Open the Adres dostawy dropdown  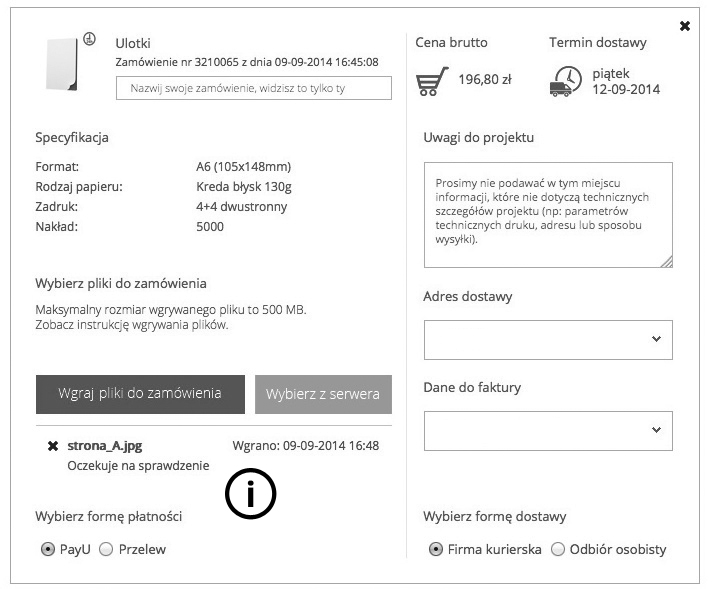coord(548,340)
